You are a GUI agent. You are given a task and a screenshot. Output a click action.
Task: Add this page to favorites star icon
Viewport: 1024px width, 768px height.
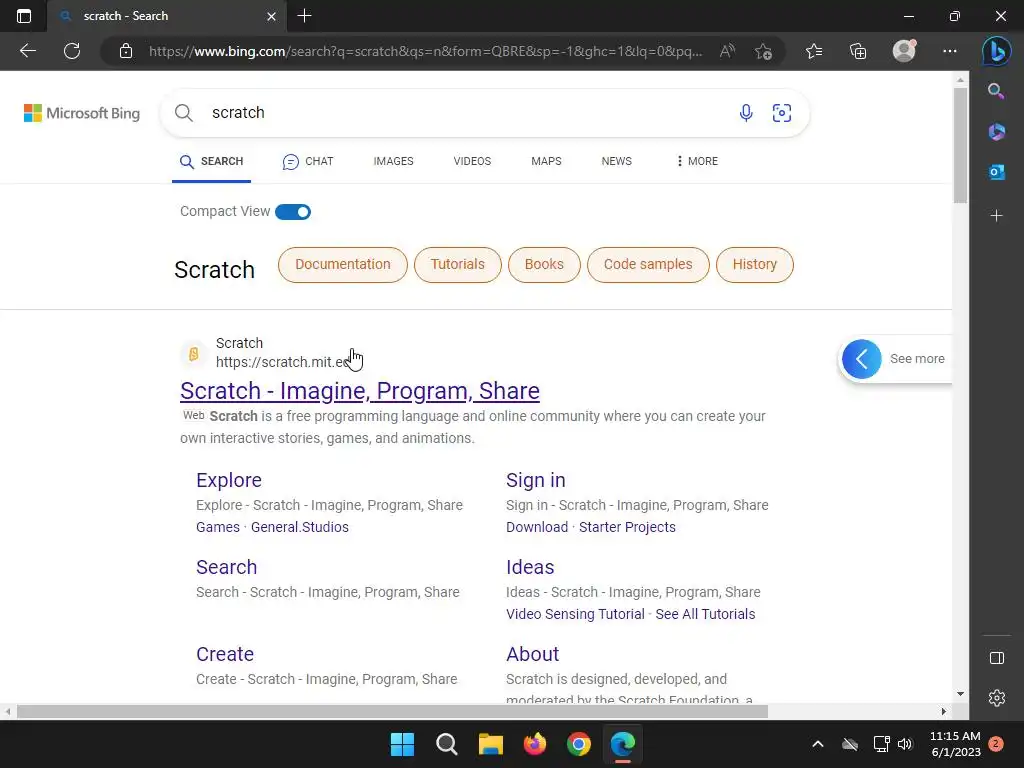pos(763,51)
